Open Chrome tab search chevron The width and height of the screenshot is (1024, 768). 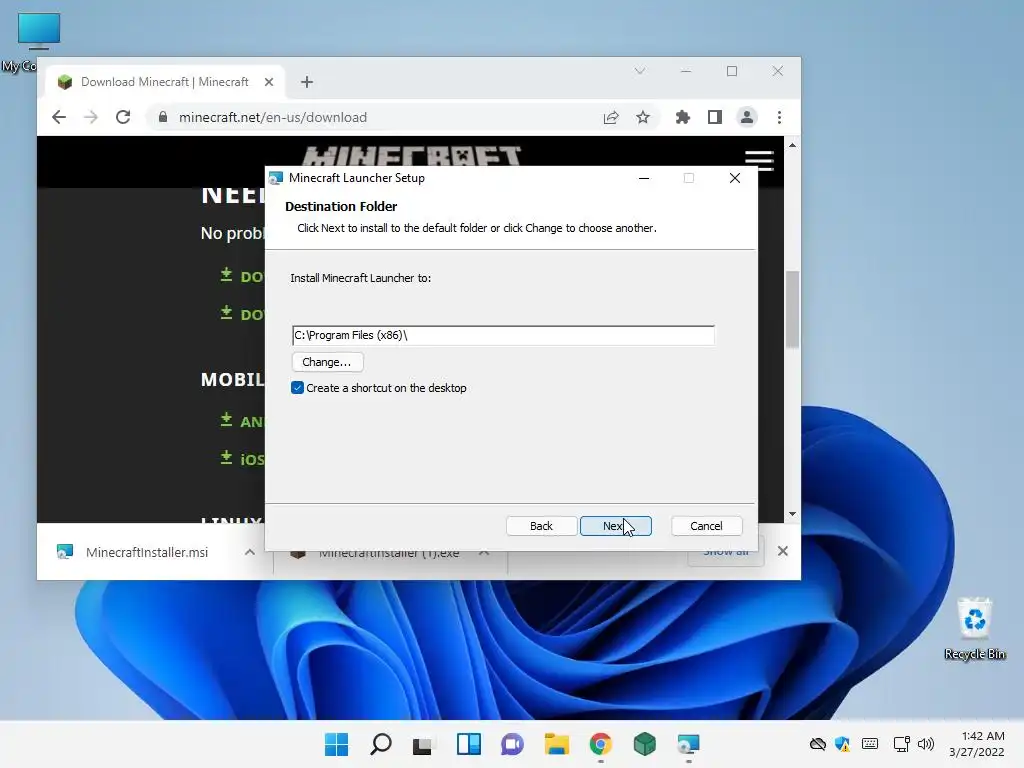tap(640, 71)
